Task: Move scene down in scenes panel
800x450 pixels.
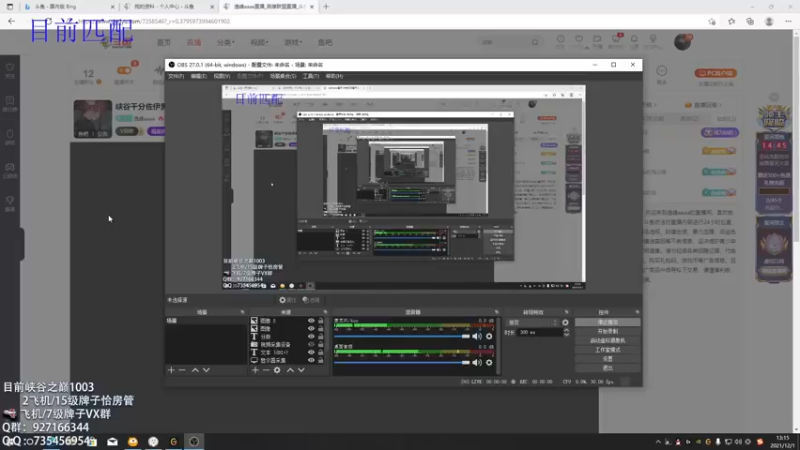Action: (206, 370)
